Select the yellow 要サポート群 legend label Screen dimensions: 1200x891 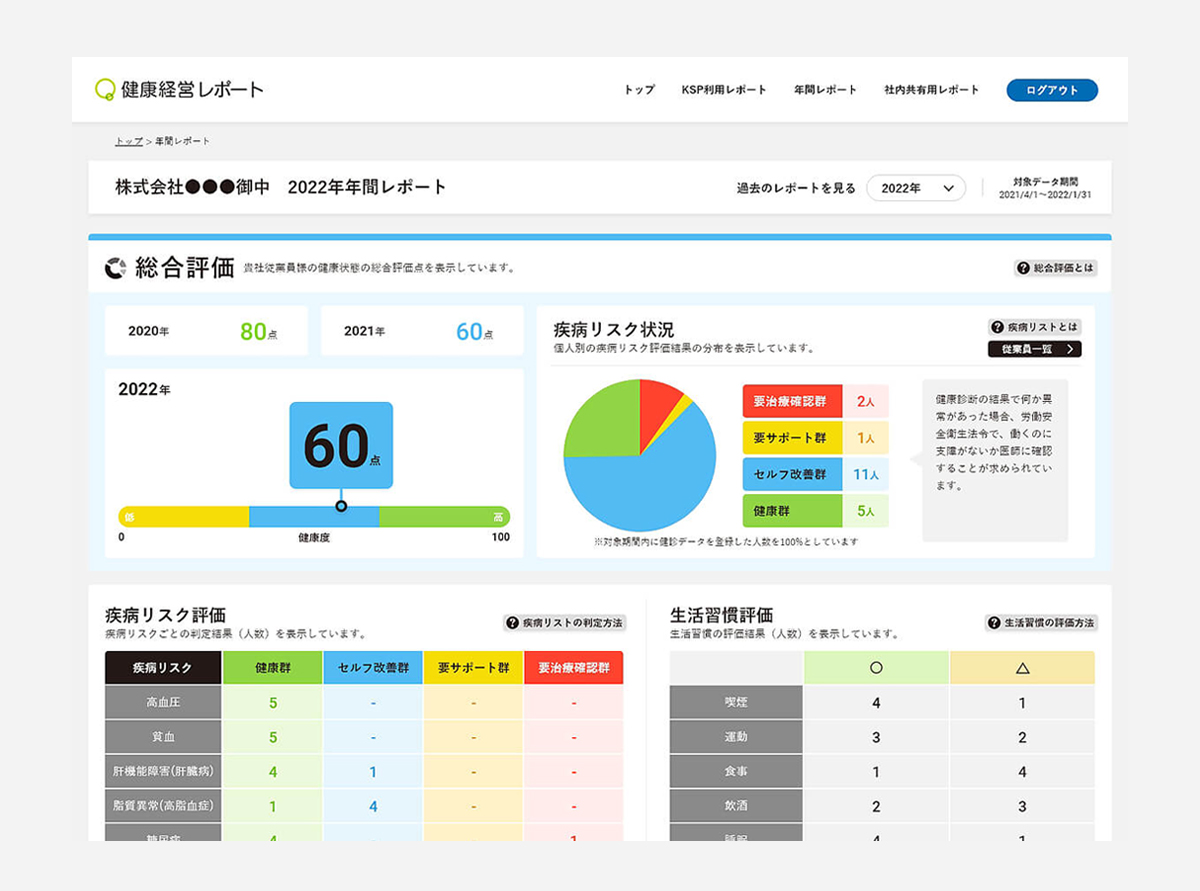793,438
